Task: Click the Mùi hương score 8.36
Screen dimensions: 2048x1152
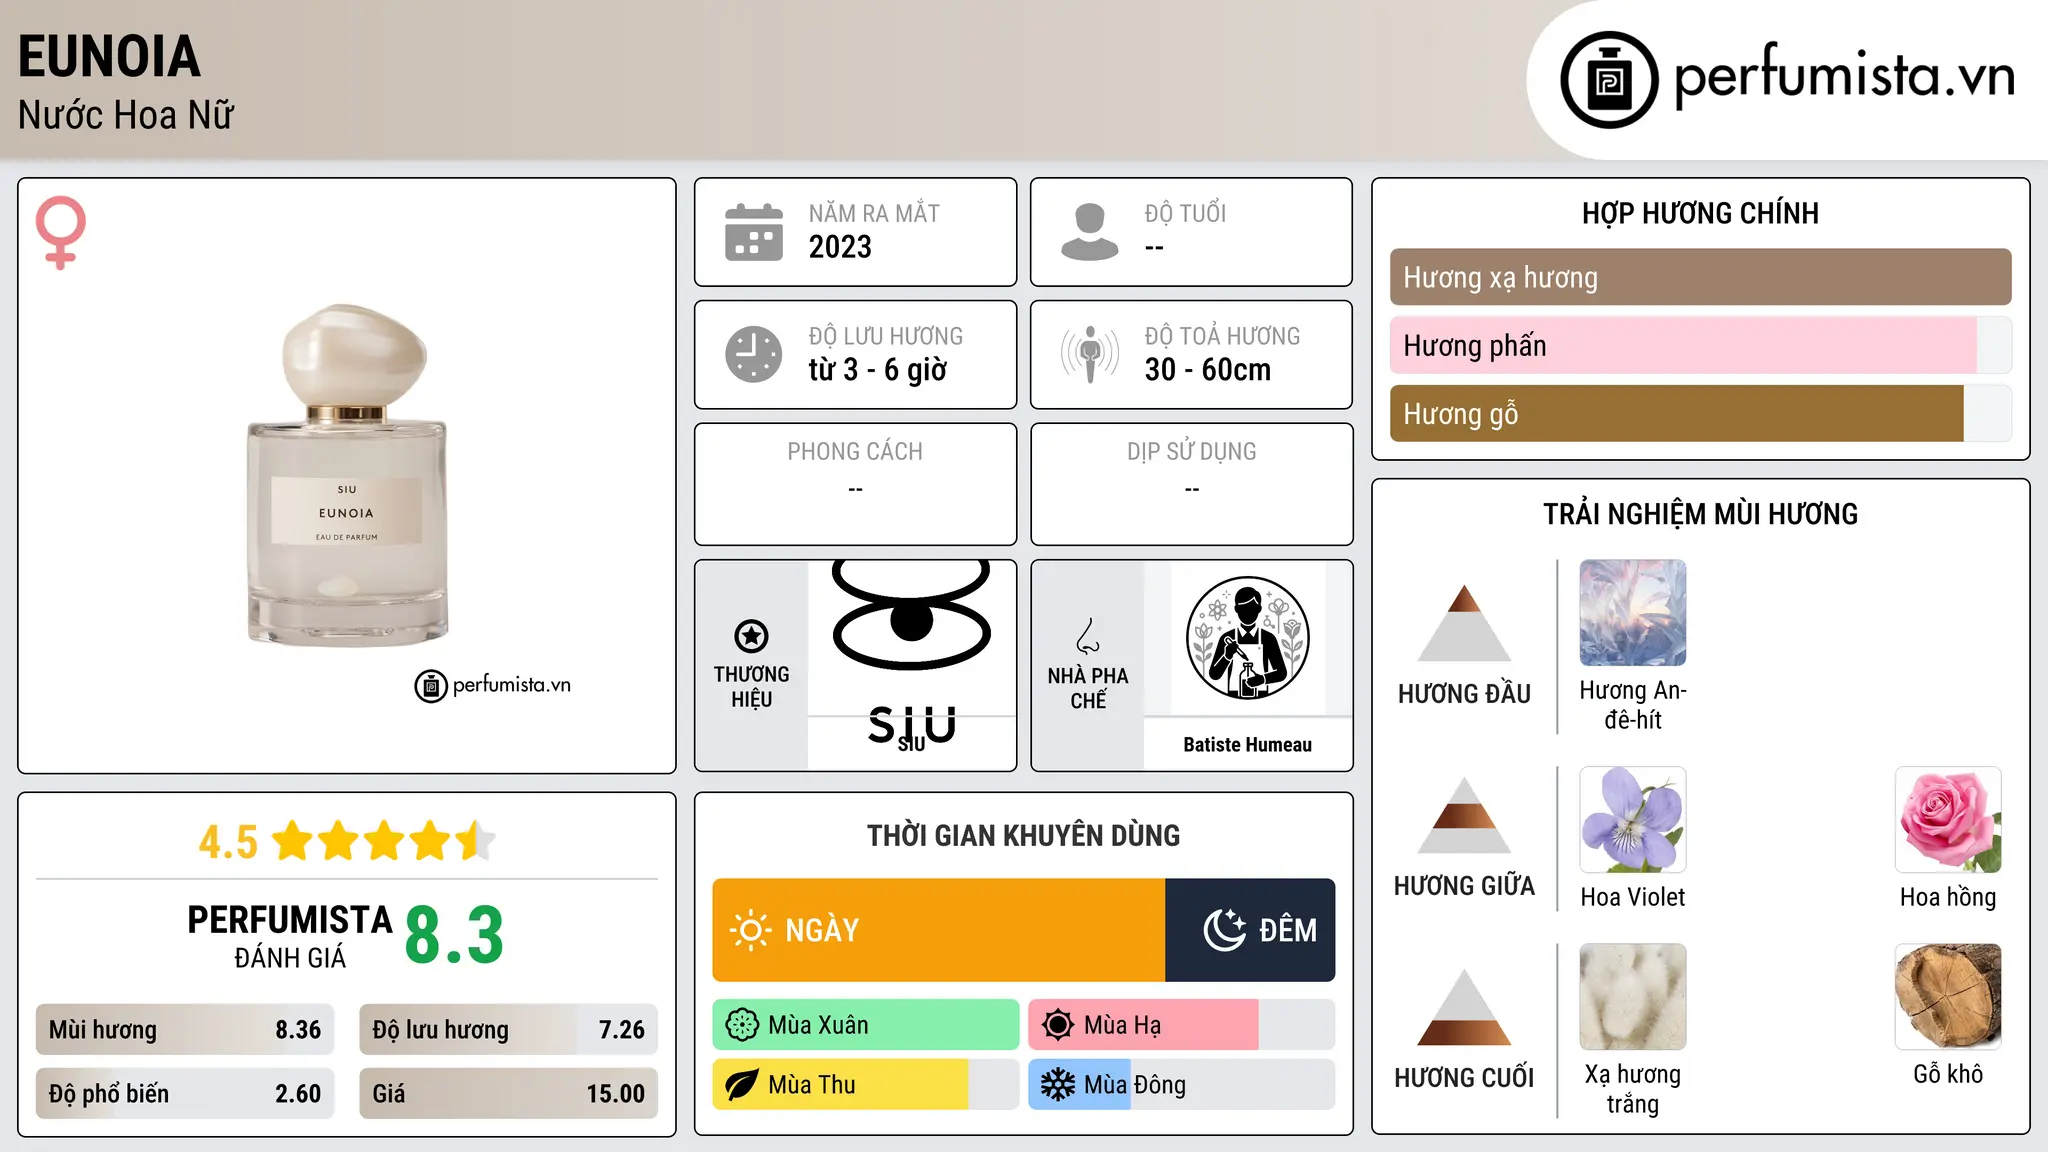Action: click(185, 1030)
